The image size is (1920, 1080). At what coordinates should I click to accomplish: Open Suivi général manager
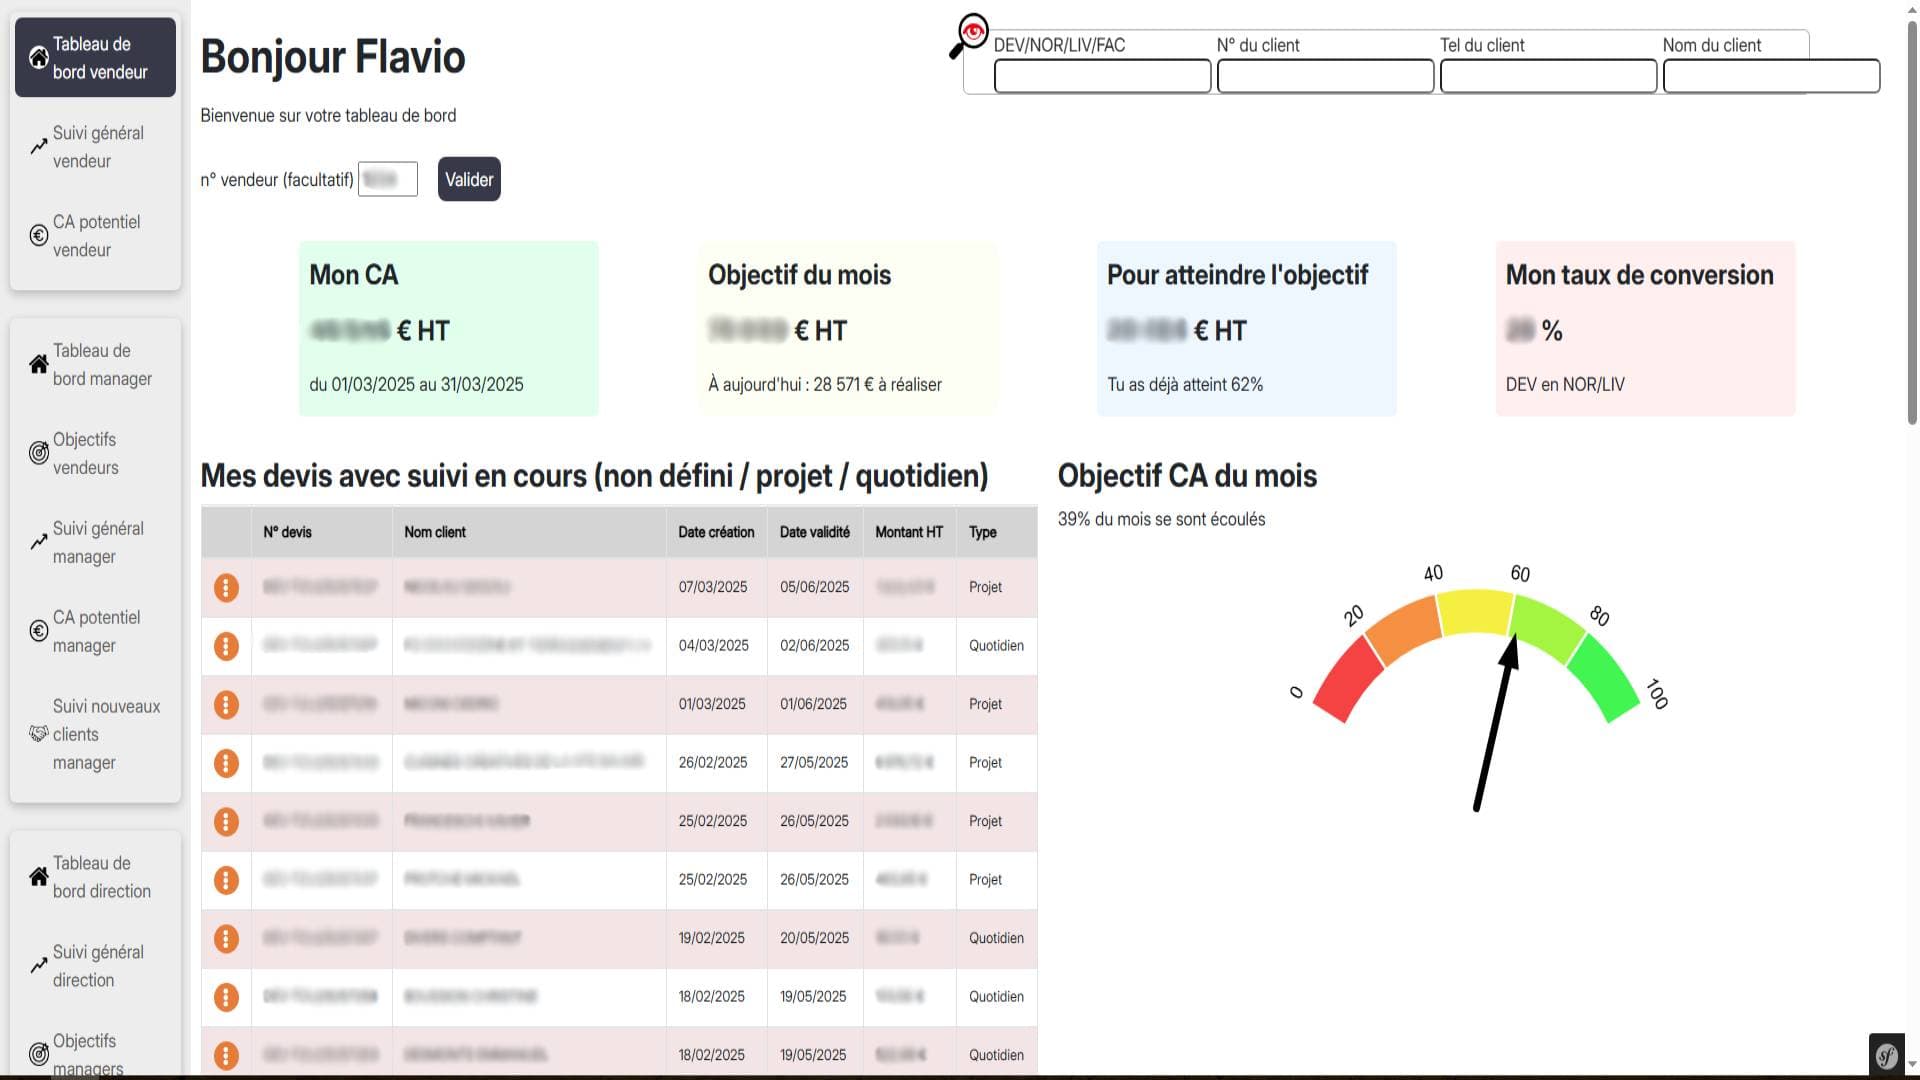pyautogui.click(x=95, y=542)
